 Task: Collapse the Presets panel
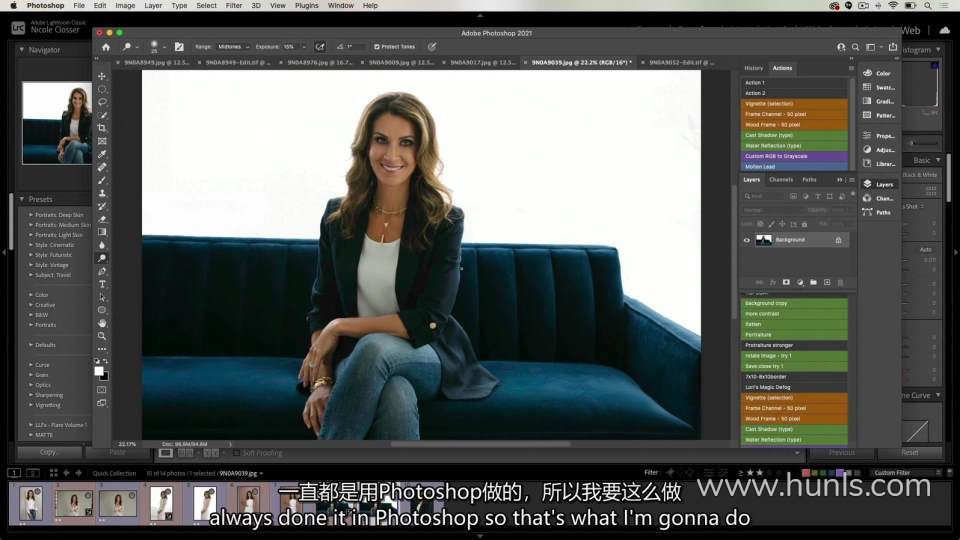click(x=22, y=199)
